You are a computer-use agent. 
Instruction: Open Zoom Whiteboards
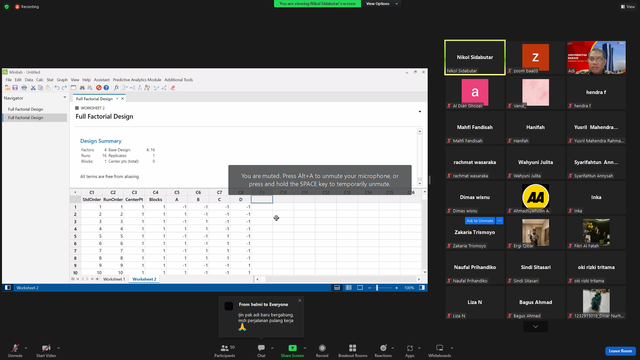tap(439, 350)
